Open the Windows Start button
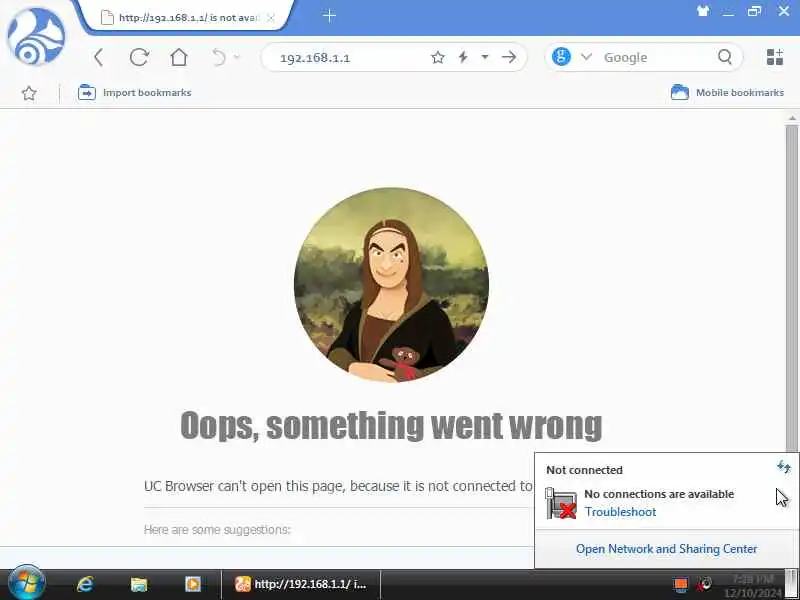This screenshot has height=600, width=800. pyautogui.click(x=27, y=583)
